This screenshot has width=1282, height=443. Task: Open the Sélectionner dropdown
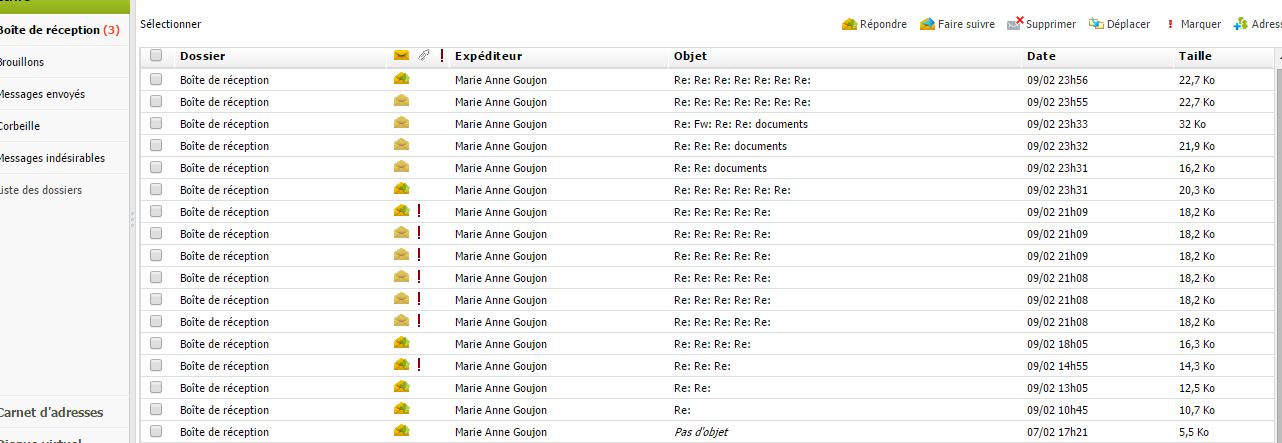170,24
